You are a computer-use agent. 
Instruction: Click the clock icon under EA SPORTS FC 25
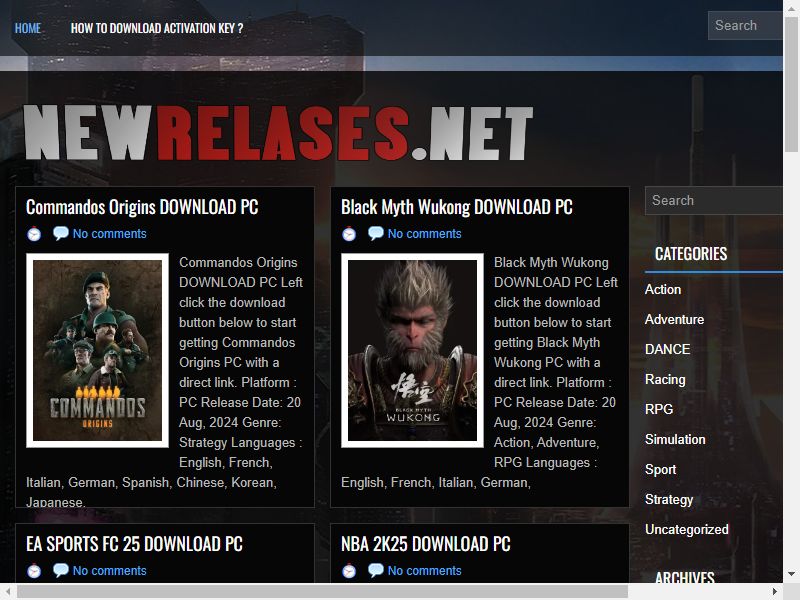coord(34,570)
